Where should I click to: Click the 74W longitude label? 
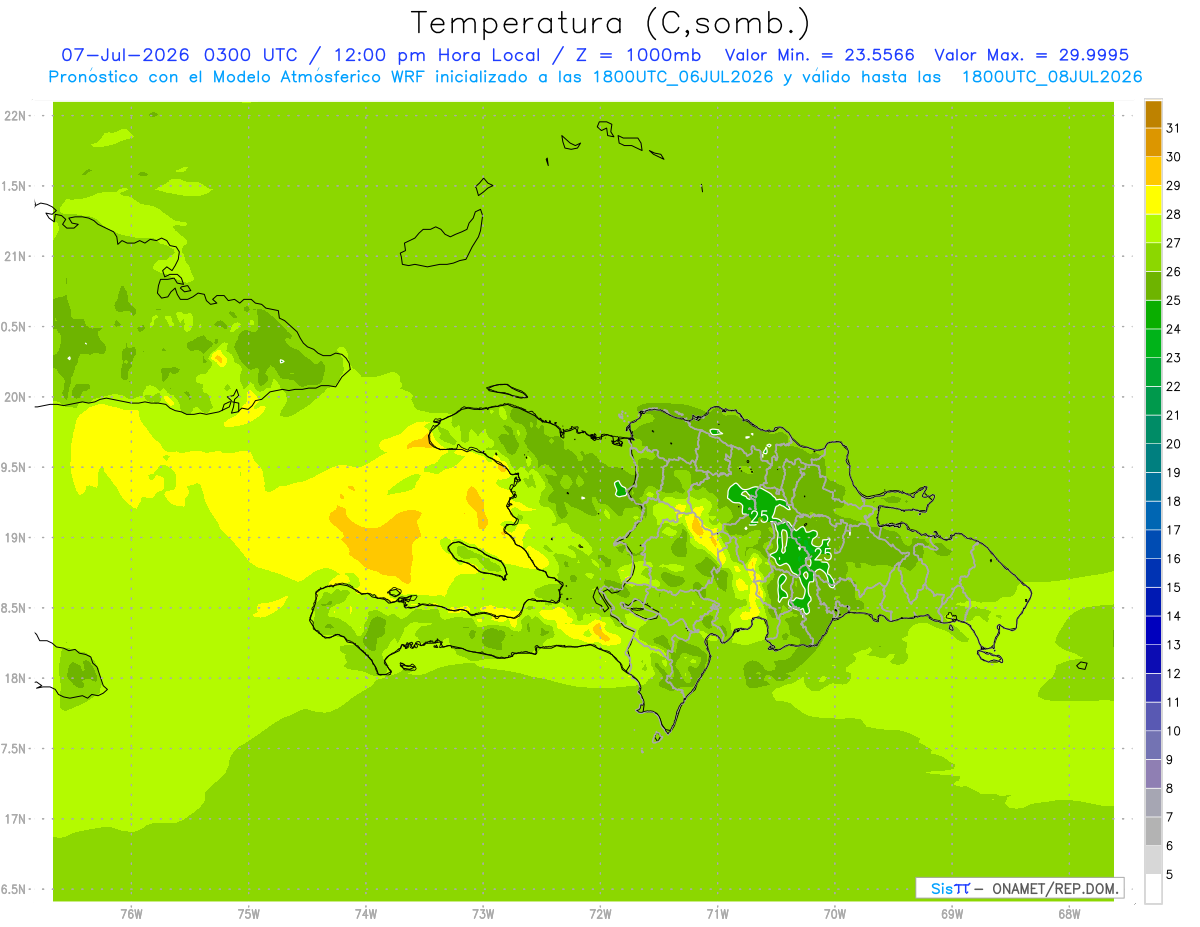click(366, 914)
